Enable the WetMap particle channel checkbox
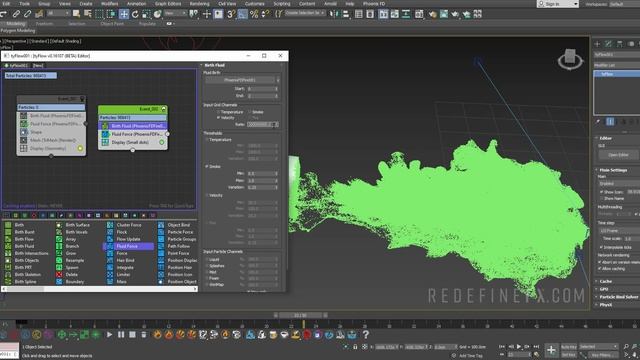 pyautogui.click(x=207, y=284)
